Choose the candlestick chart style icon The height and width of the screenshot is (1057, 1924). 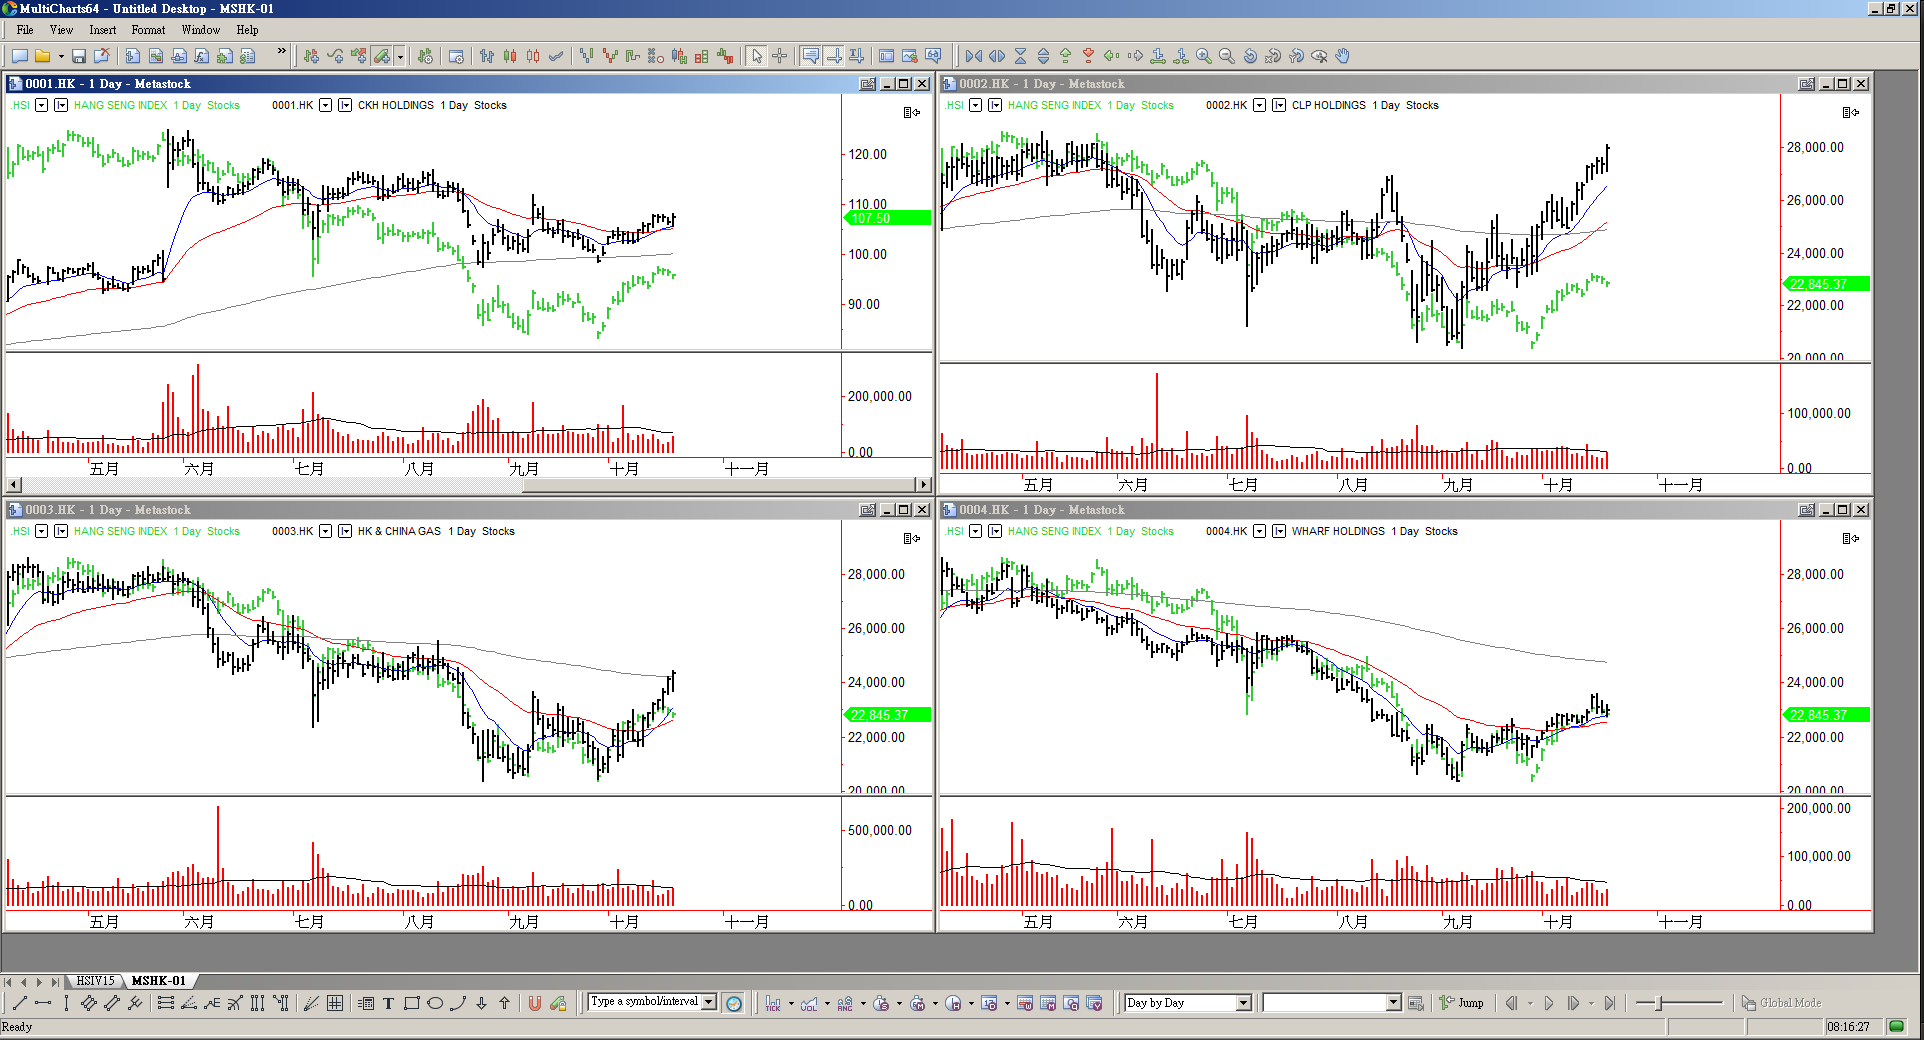point(510,56)
